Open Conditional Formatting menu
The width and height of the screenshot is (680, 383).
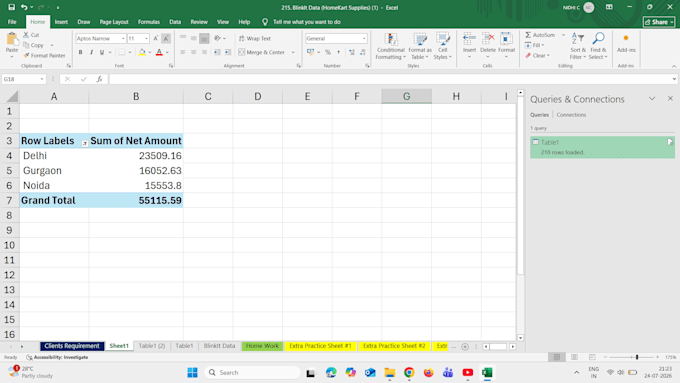(x=390, y=46)
